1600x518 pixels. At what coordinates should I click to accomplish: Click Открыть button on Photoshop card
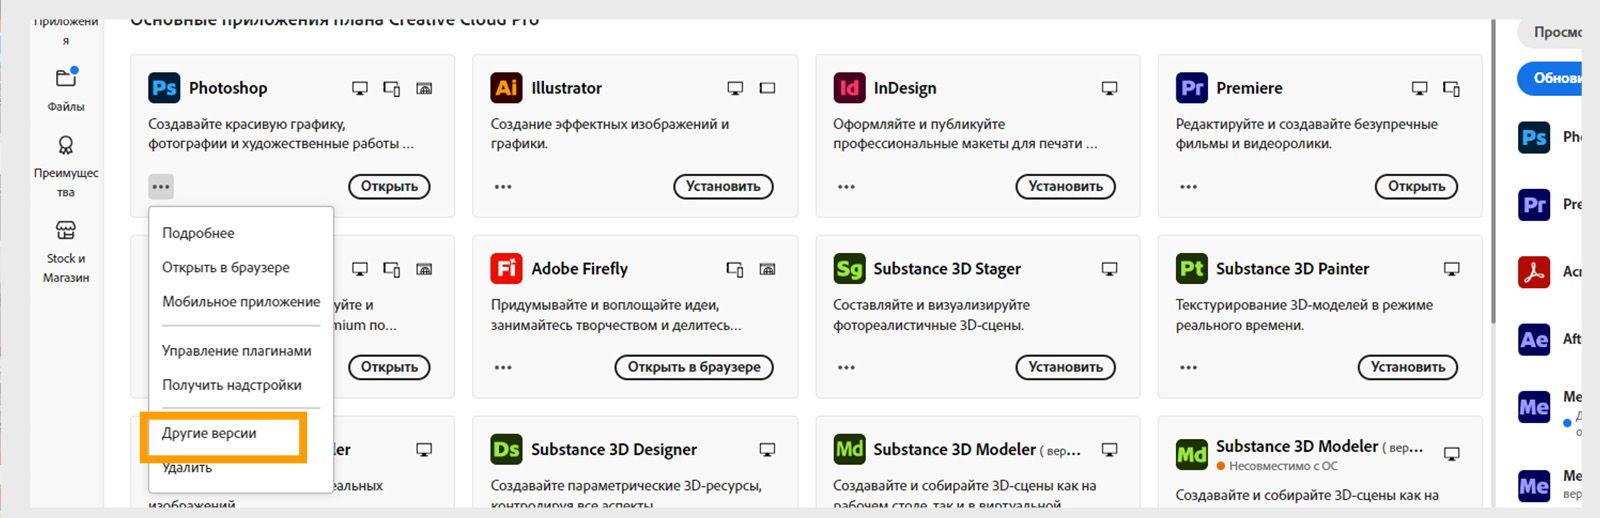(389, 186)
